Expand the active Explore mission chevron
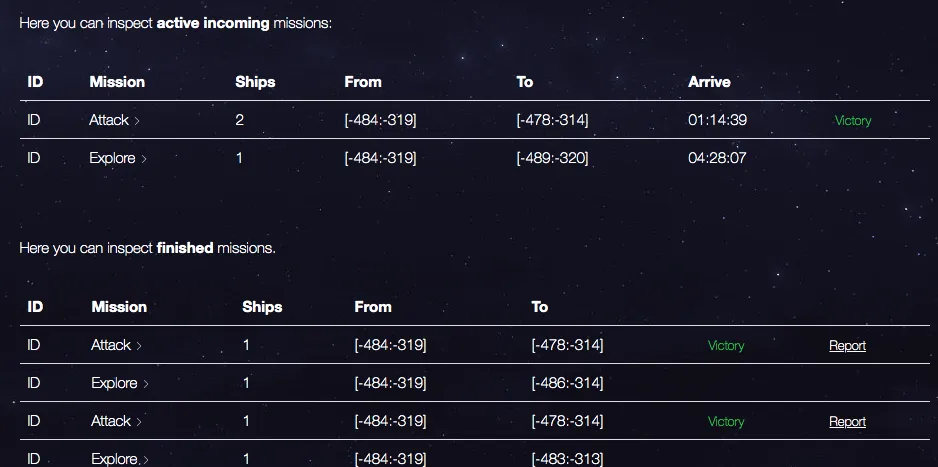The width and height of the screenshot is (938, 467). pos(144,159)
